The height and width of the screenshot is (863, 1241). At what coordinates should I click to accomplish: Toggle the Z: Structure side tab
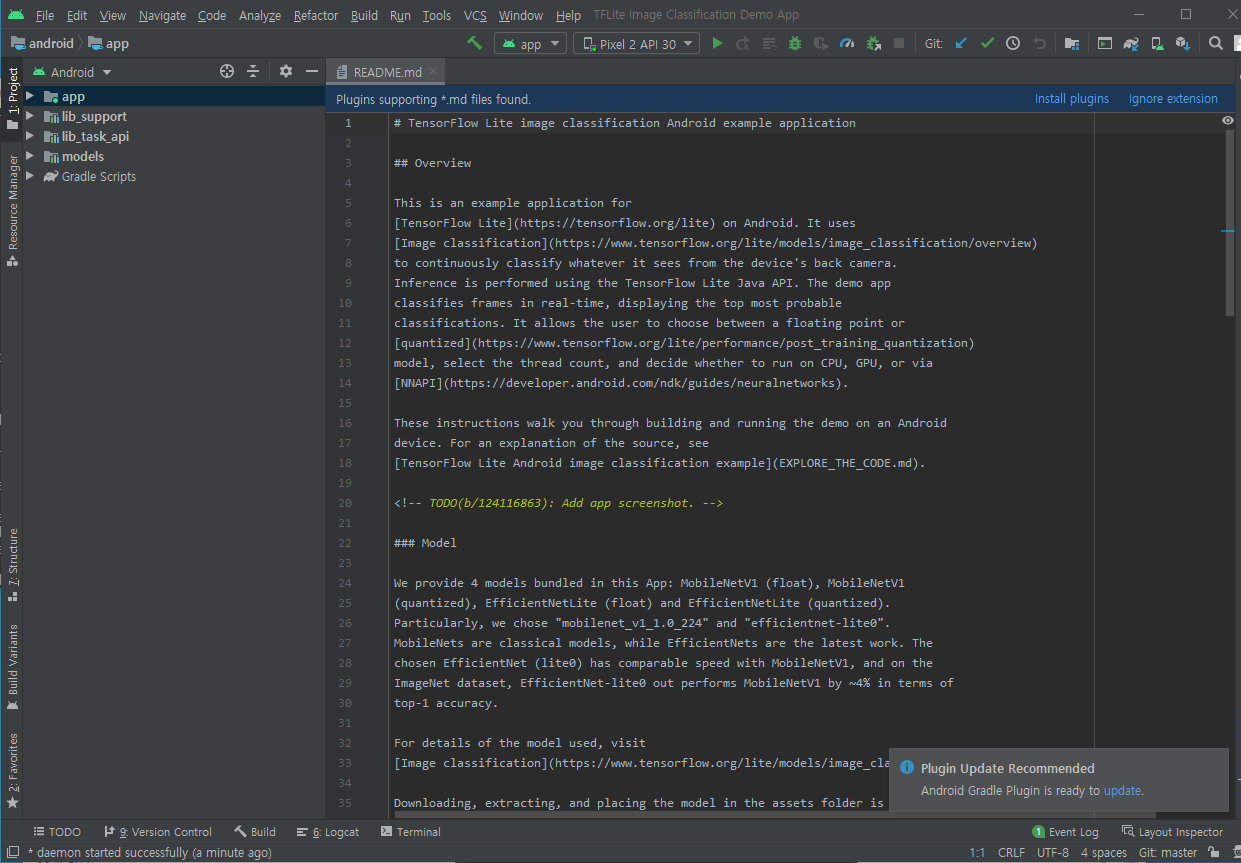click(12, 565)
